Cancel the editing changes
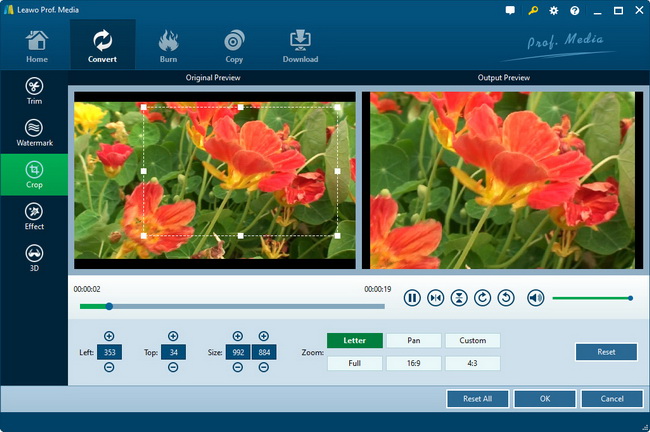Viewport: 650px width, 432px height. (x=612, y=399)
